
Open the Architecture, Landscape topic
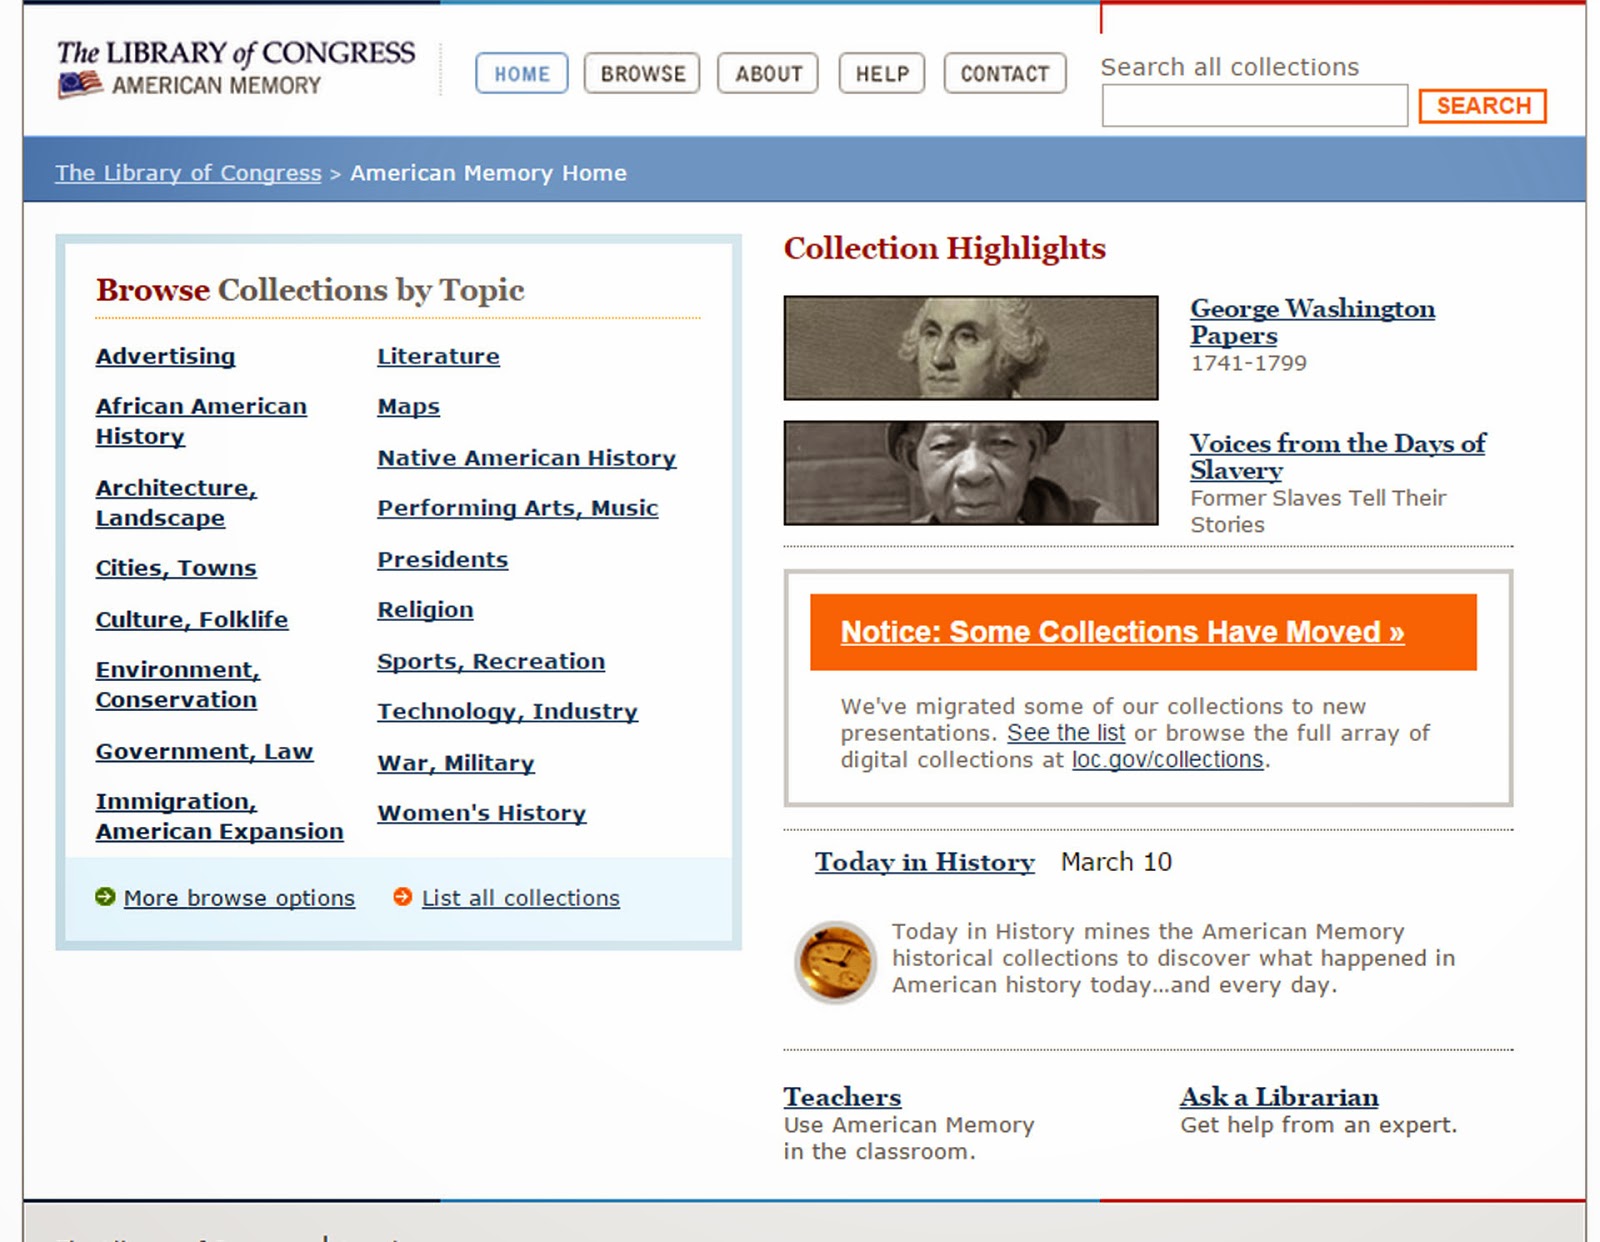coord(176,502)
